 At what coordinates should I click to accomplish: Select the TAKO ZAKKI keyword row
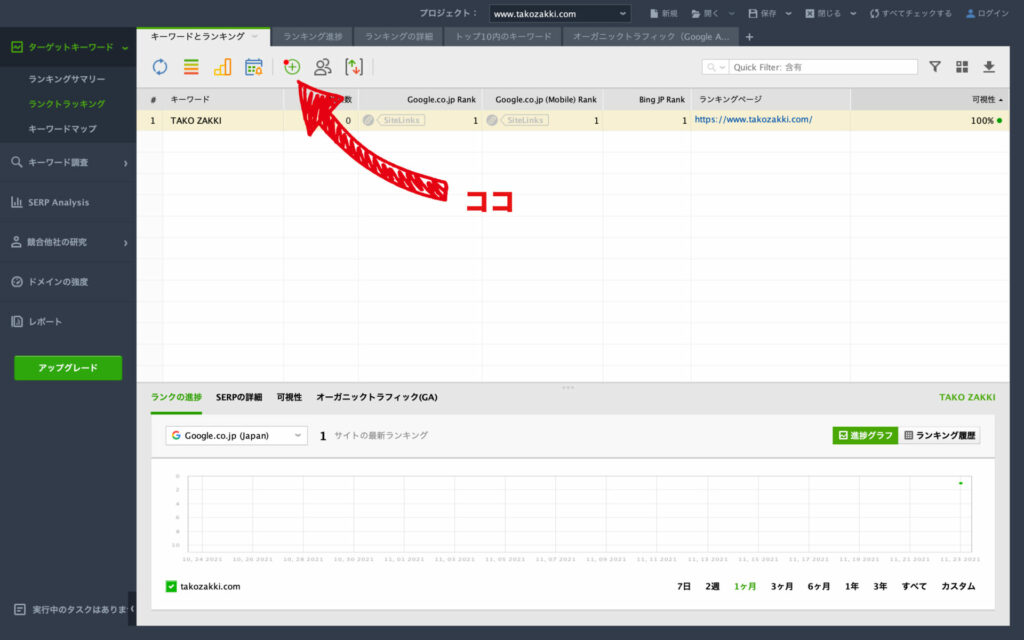click(x=573, y=120)
